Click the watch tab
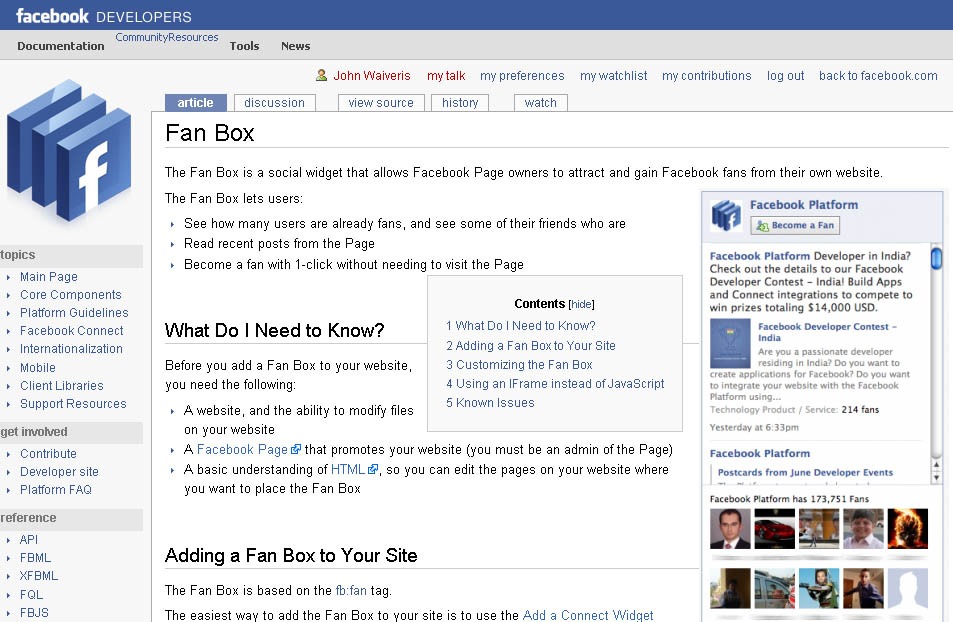This screenshot has height=622, width=953. coord(541,103)
